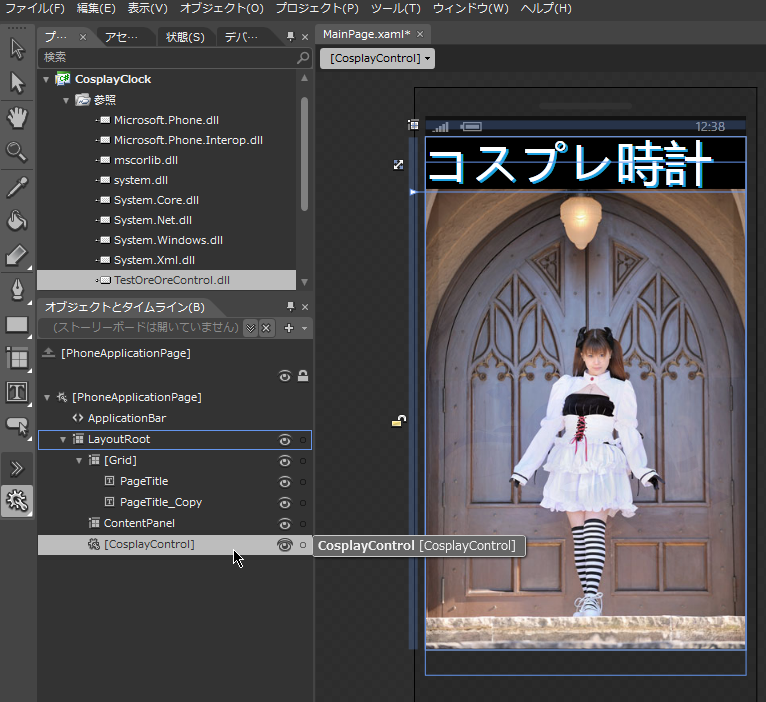Open the オブジェクト(O) menu
The image size is (766, 702).
222,8
